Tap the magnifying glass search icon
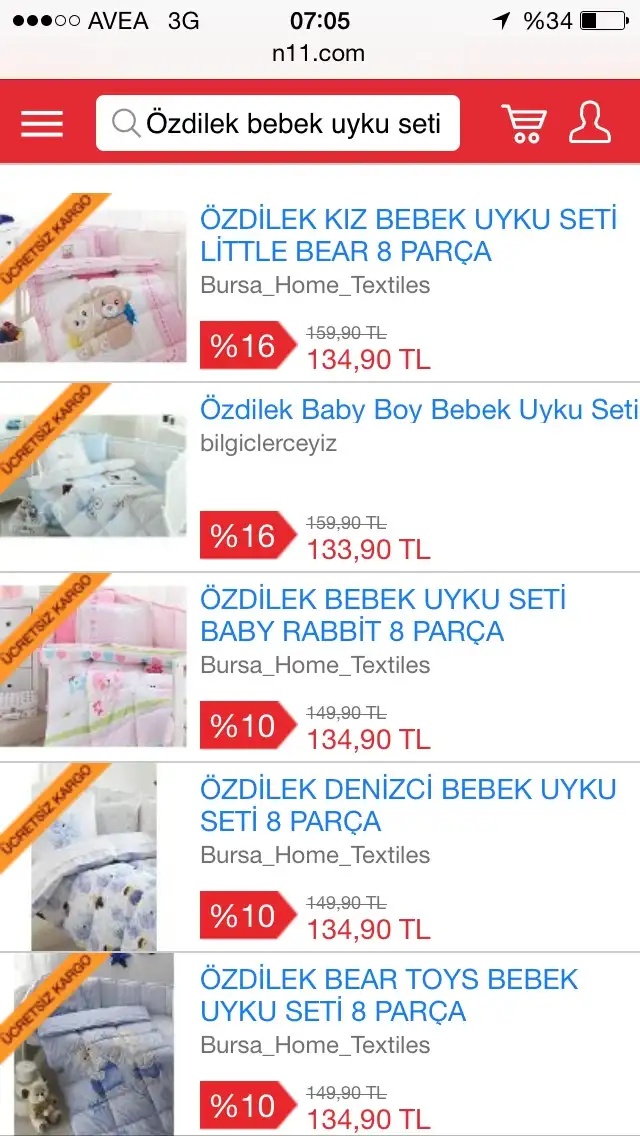This screenshot has width=640, height=1136. pos(126,124)
